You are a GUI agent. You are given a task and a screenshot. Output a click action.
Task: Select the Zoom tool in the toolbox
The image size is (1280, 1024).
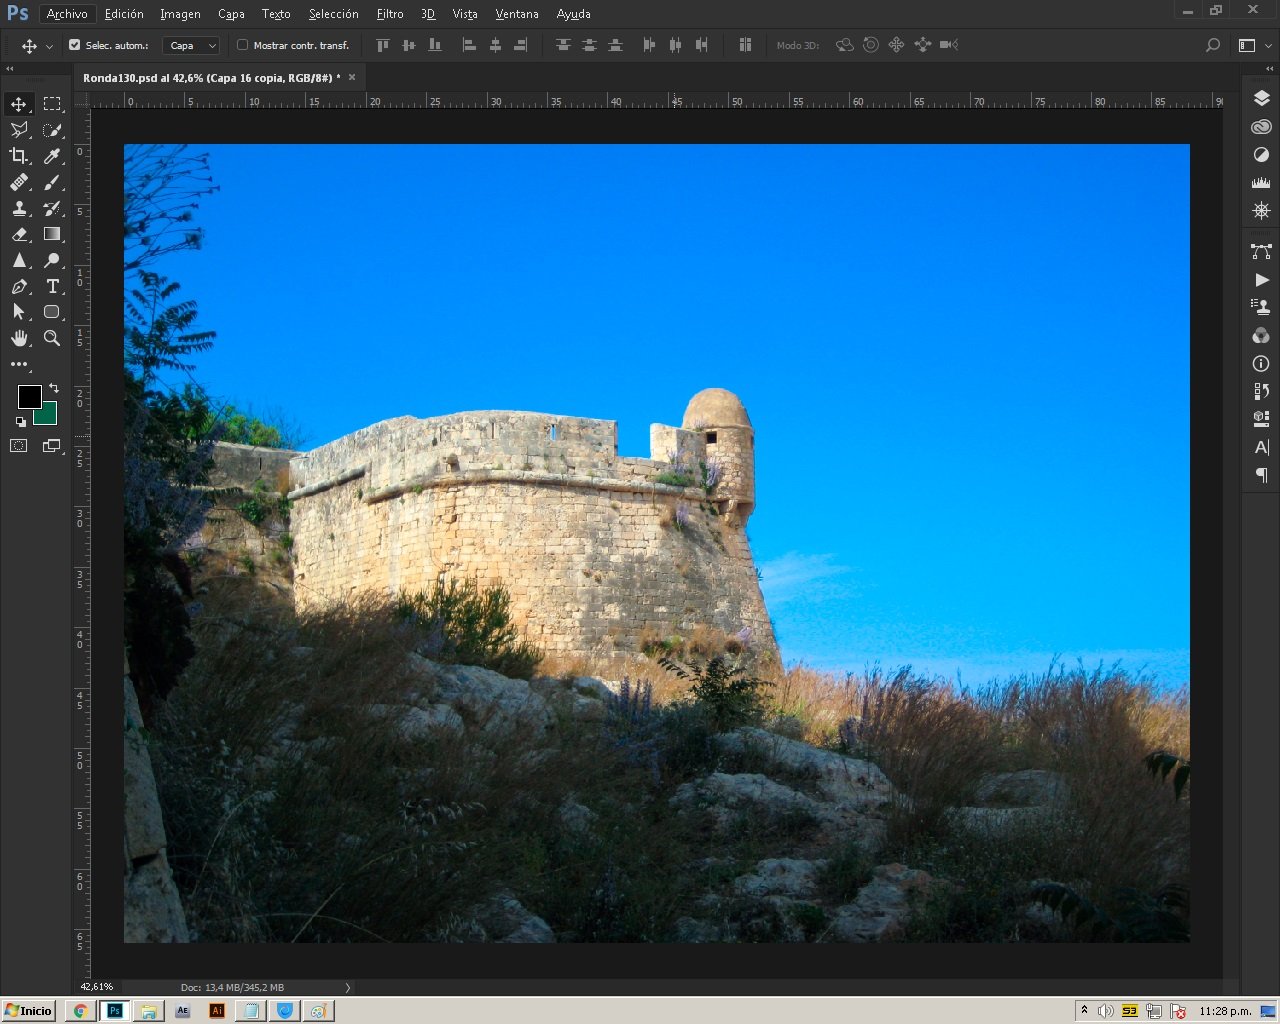[52, 338]
